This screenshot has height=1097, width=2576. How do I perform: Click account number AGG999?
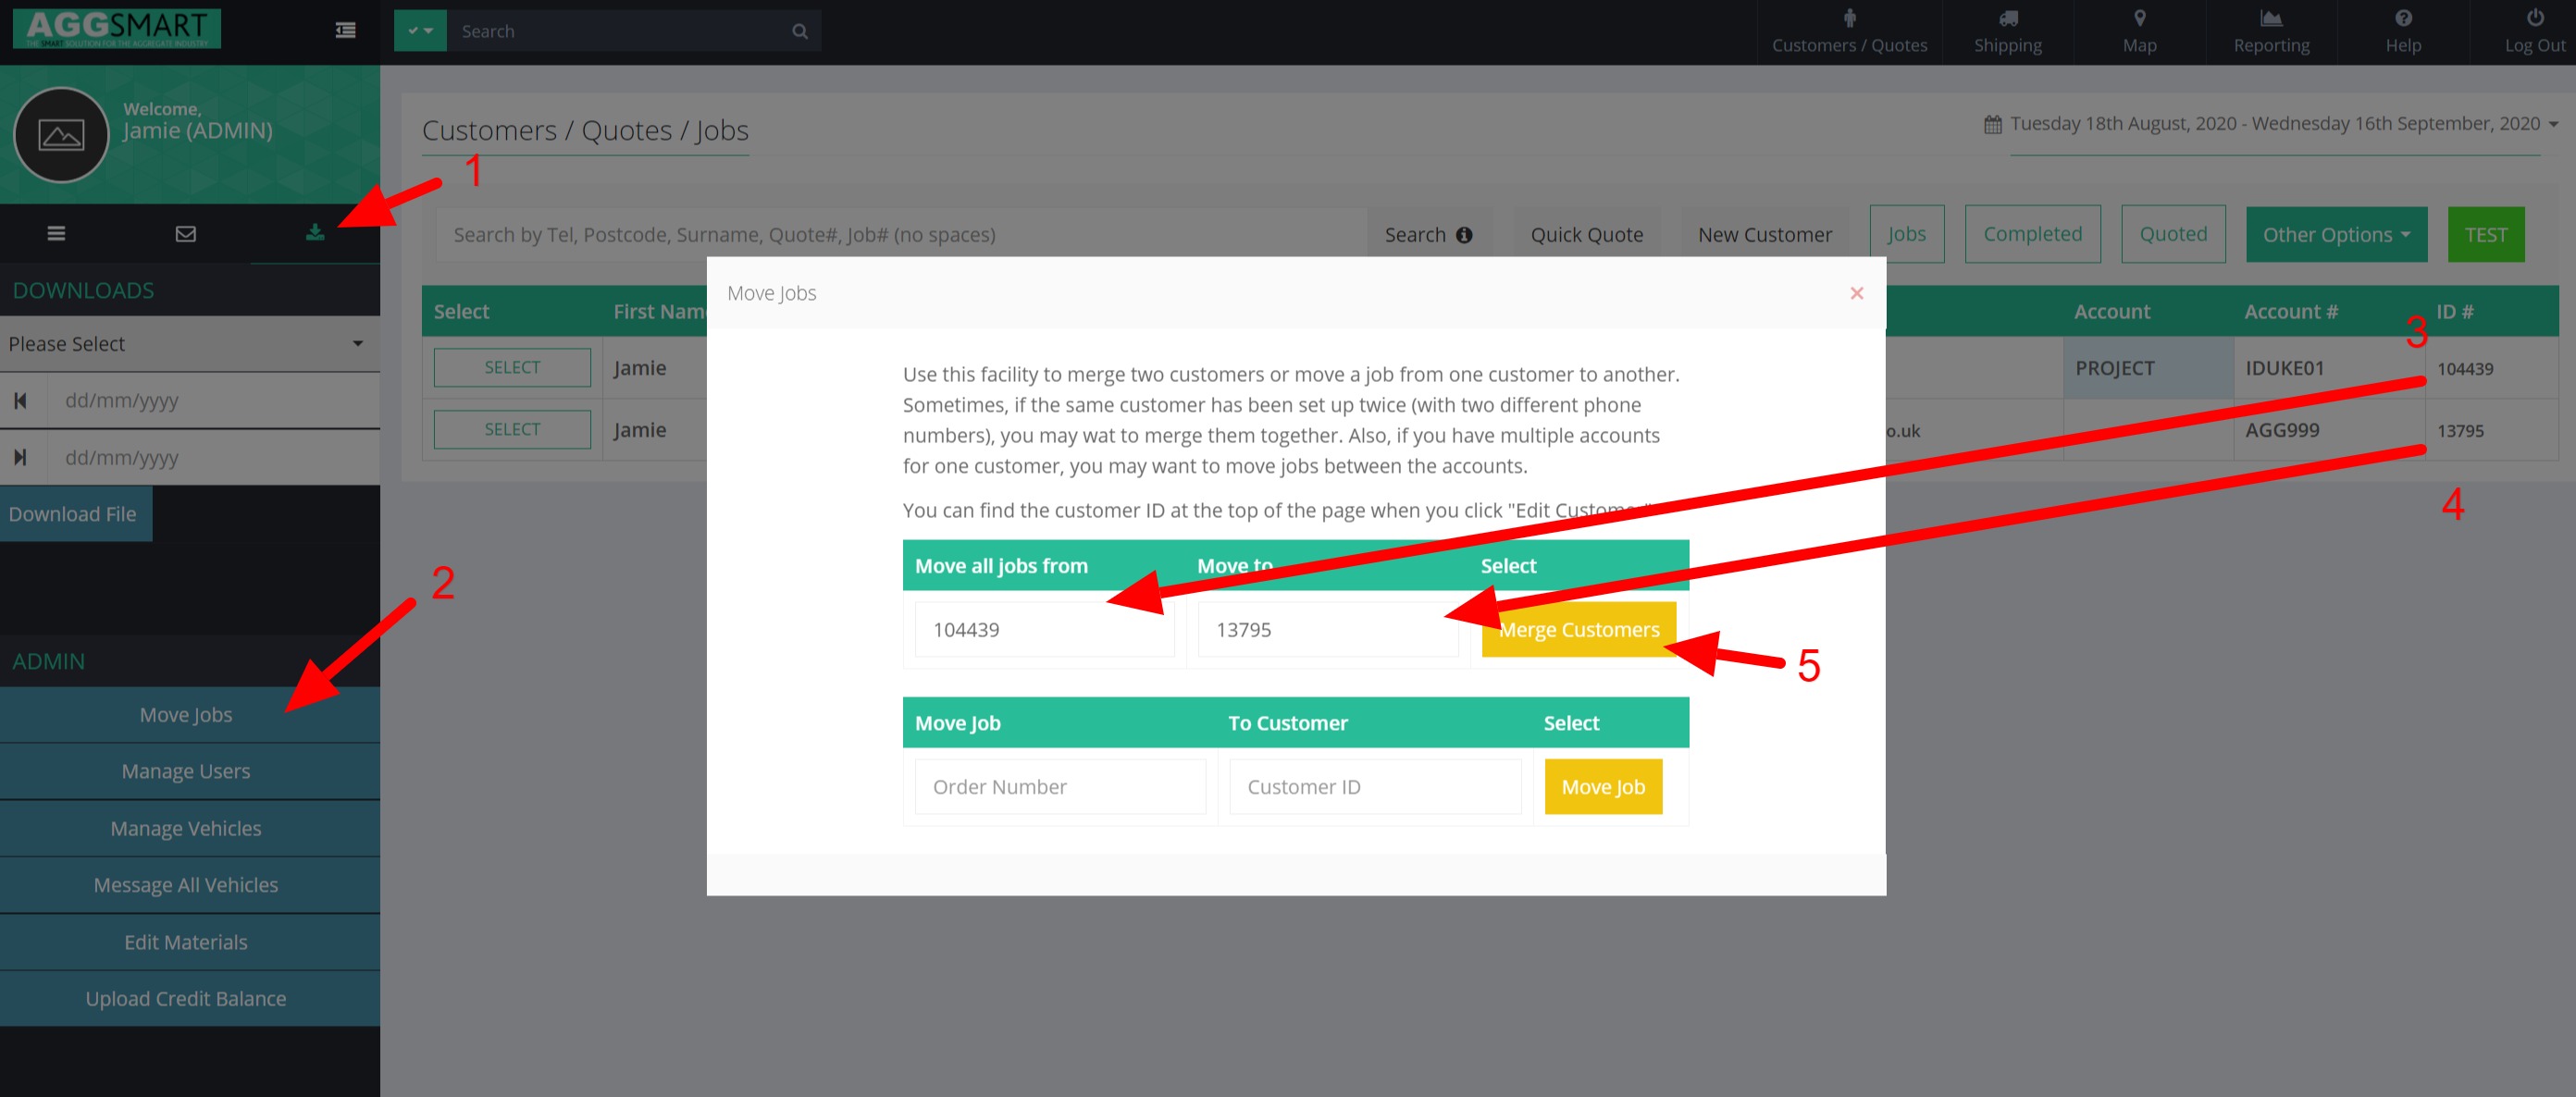click(x=2282, y=430)
